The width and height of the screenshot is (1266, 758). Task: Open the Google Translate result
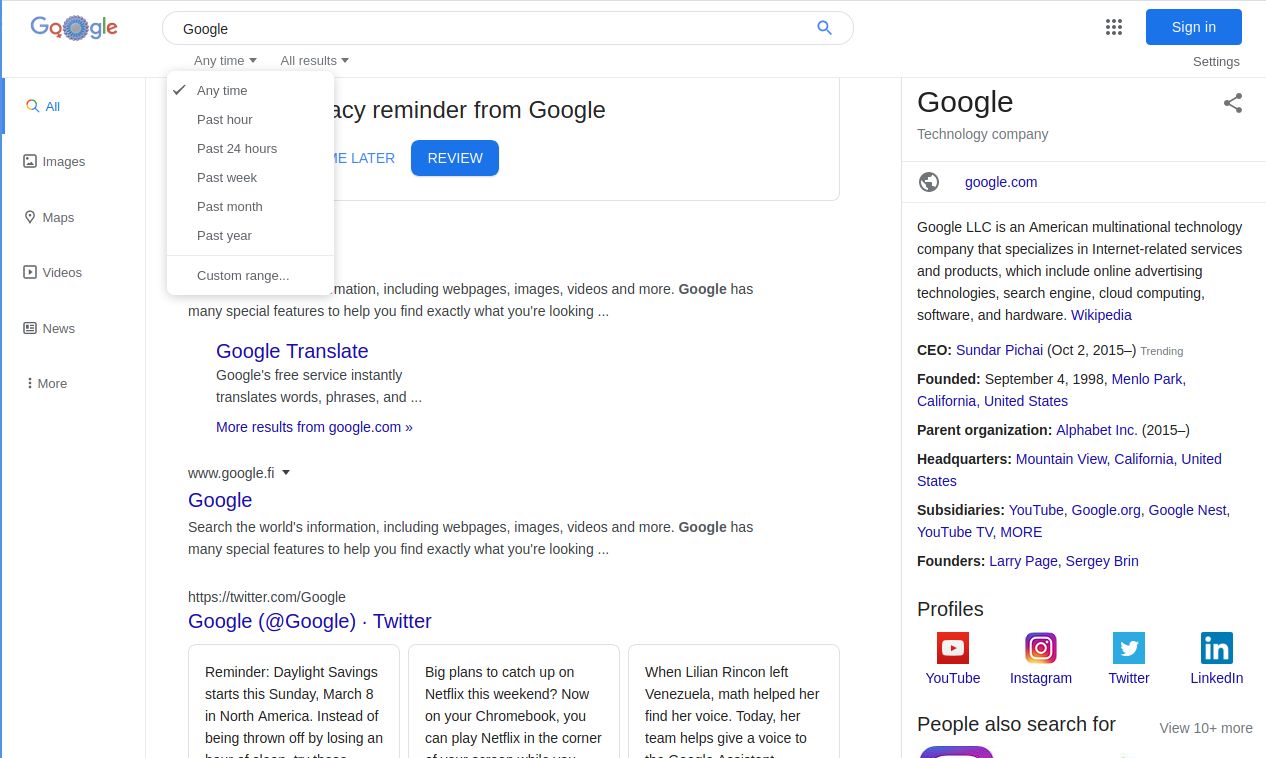point(292,351)
